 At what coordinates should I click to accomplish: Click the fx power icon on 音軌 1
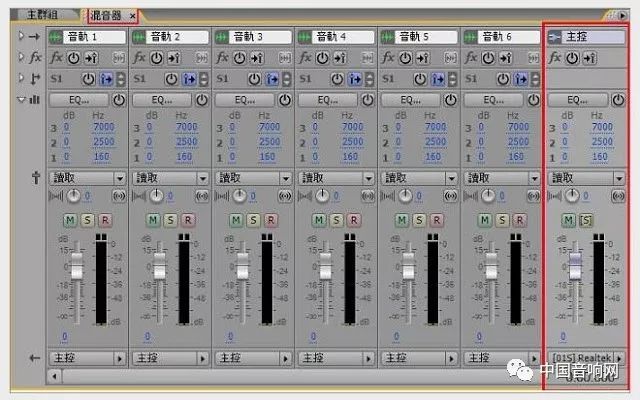(73, 58)
